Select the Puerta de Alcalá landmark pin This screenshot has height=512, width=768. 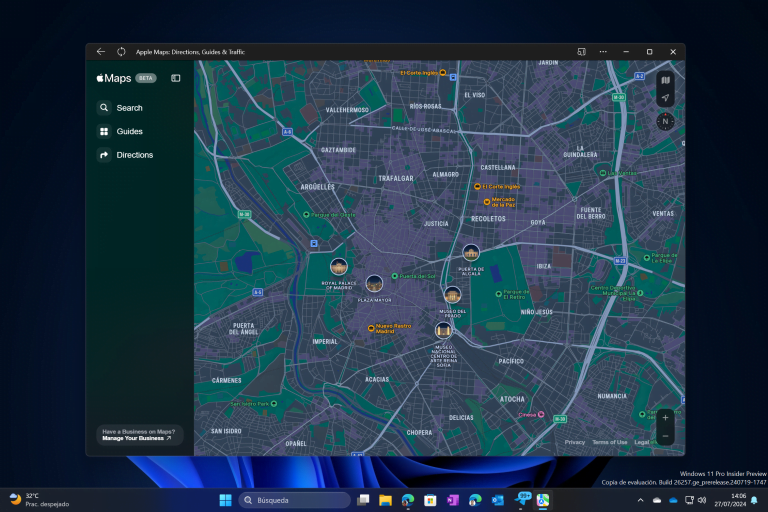tap(471, 253)
